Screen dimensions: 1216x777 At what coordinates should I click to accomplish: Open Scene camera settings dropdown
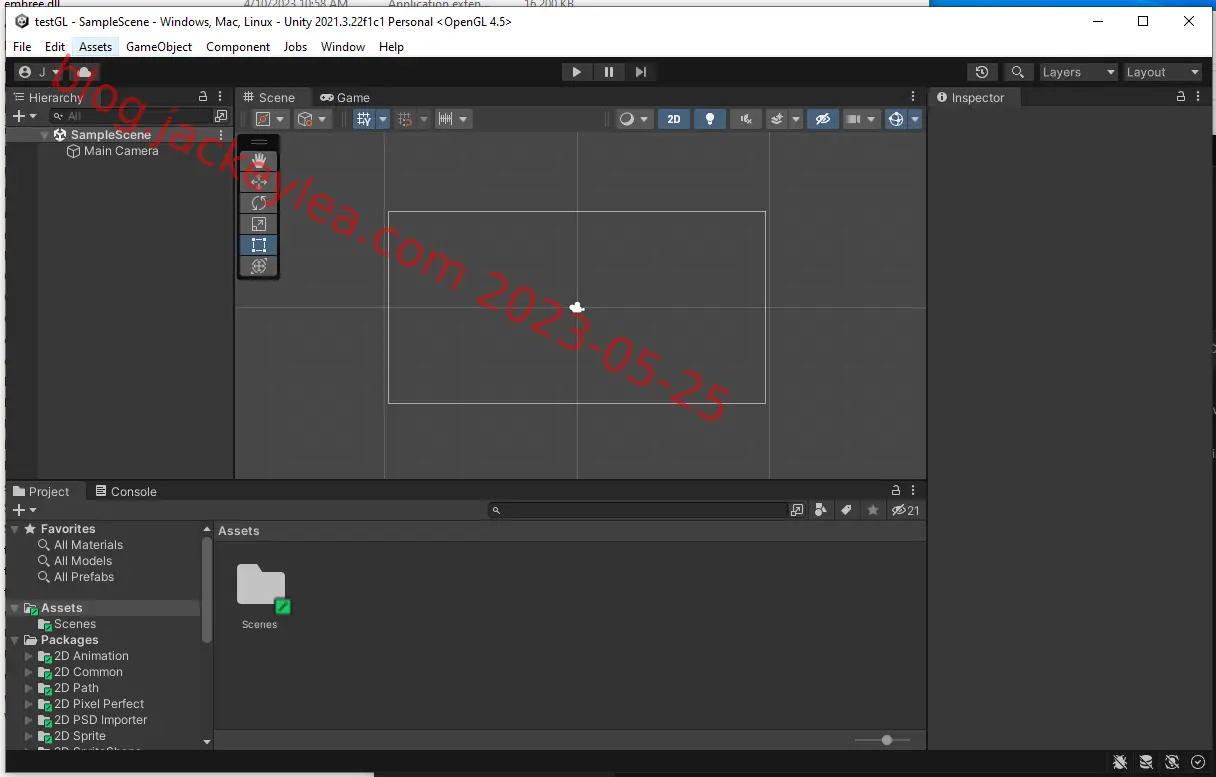click(x=860, y=119)
